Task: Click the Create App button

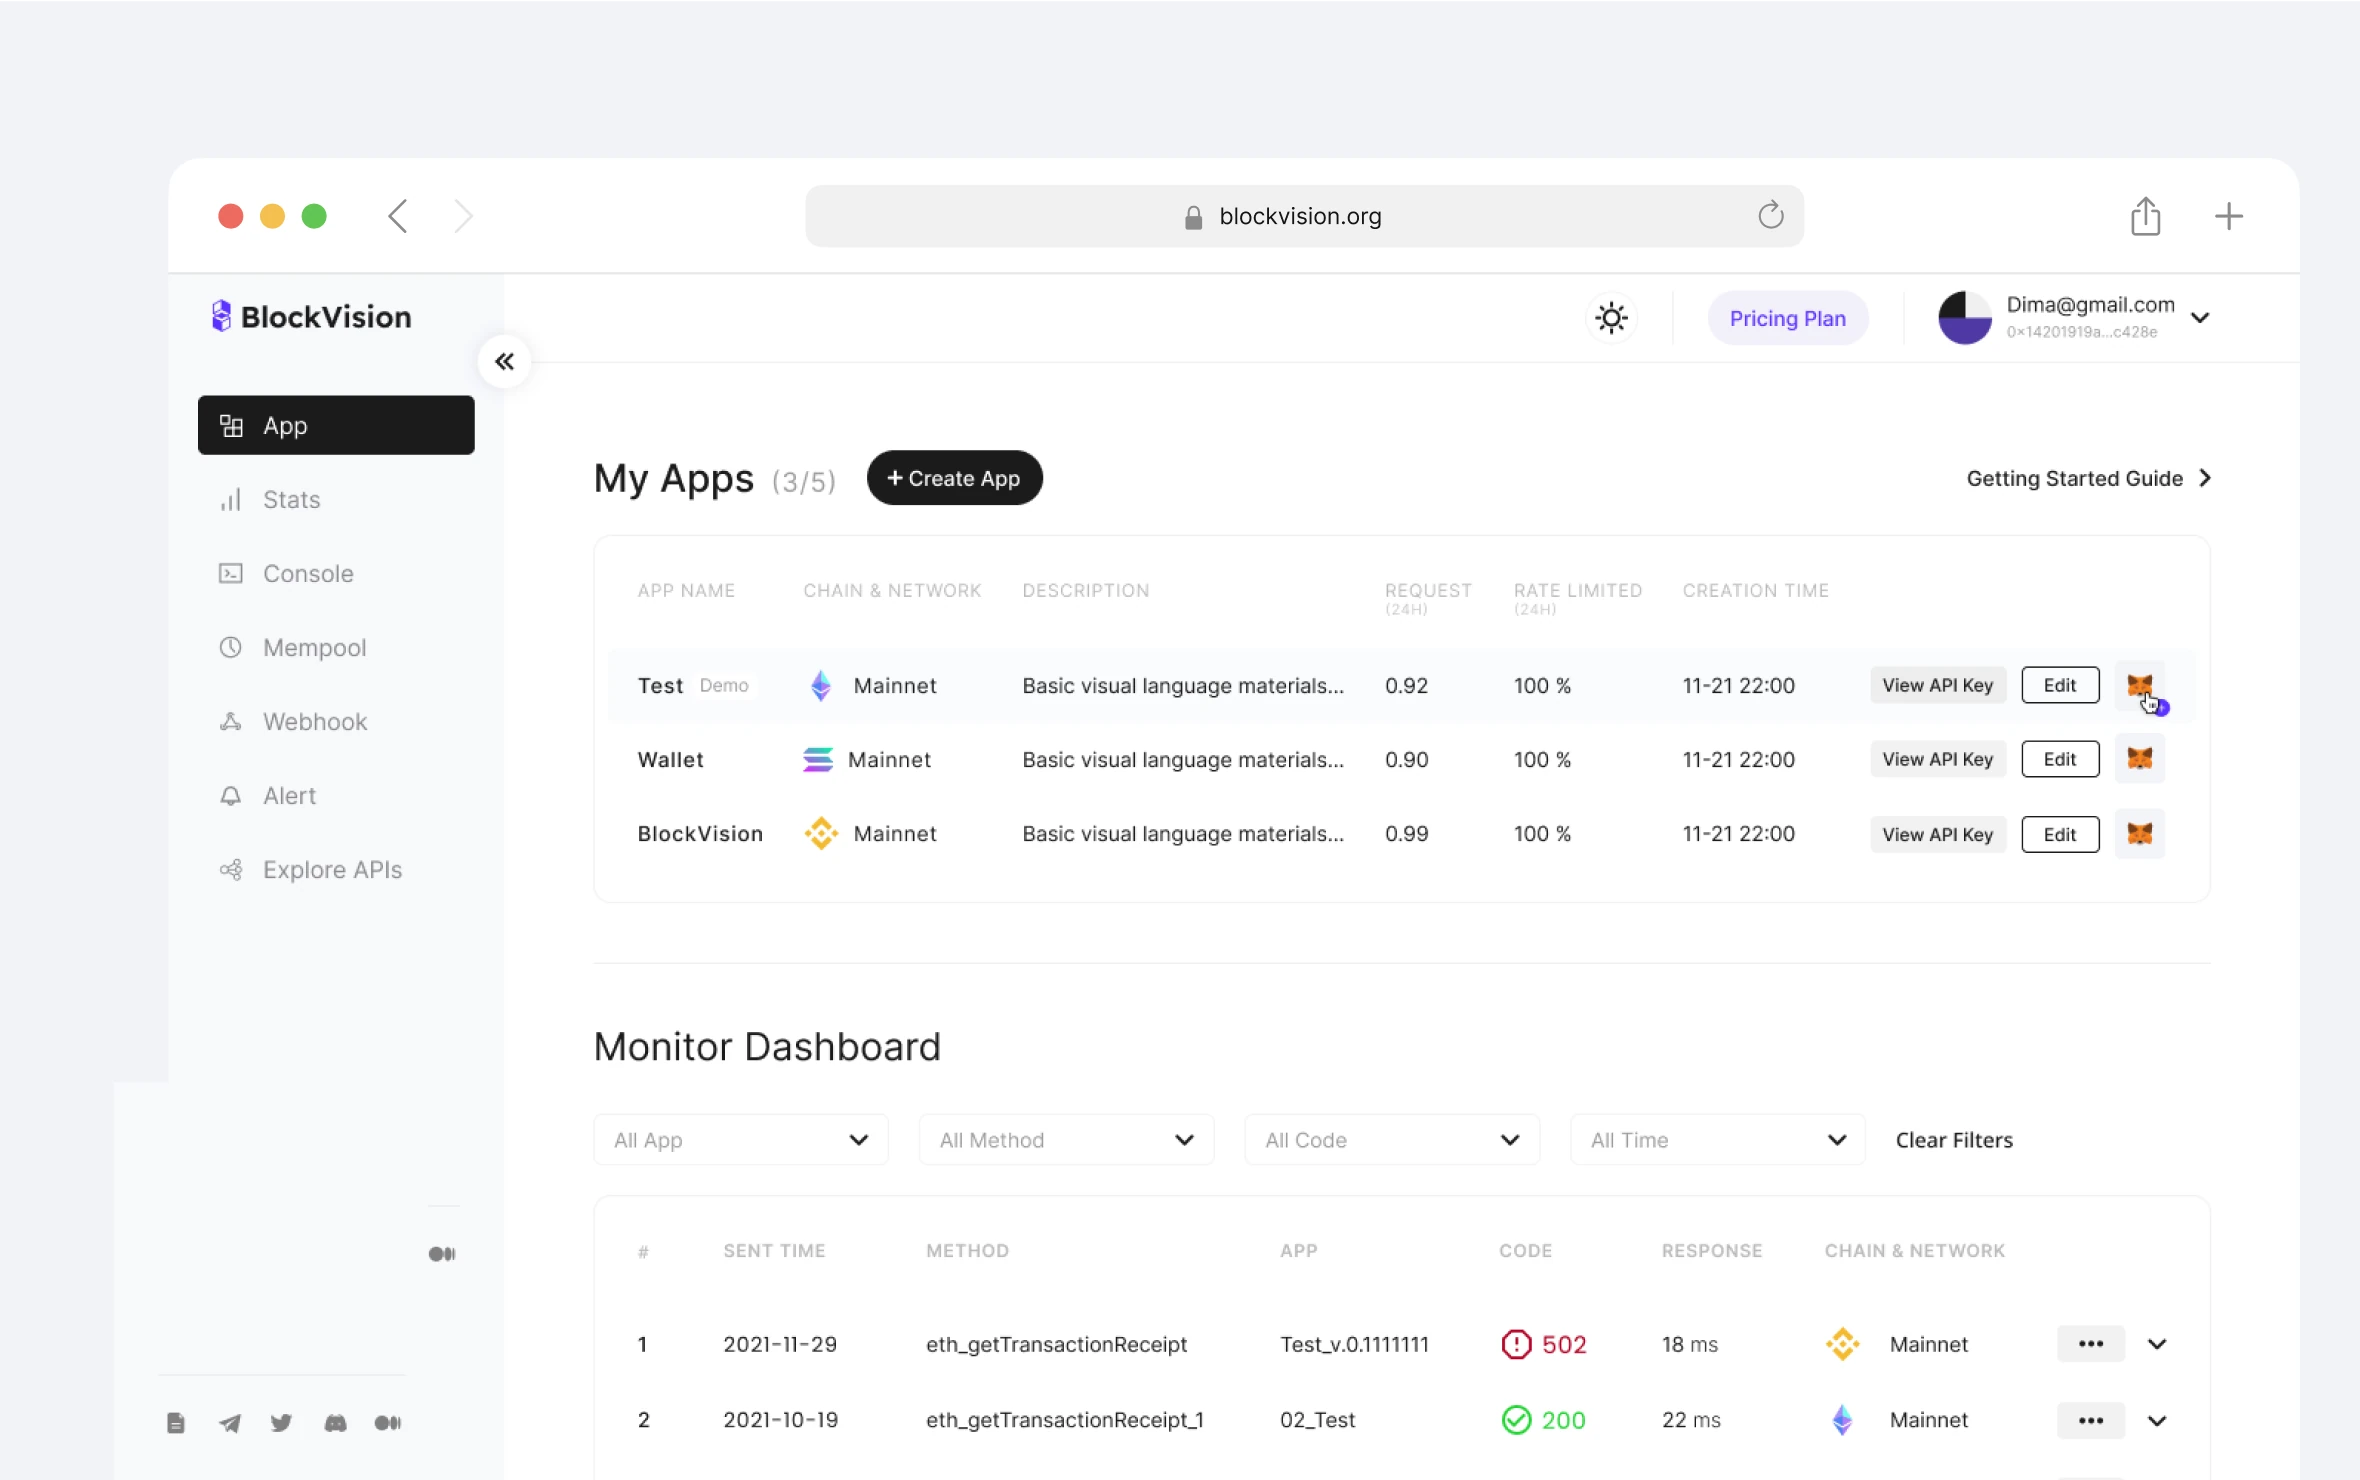Action: [954, 478]
